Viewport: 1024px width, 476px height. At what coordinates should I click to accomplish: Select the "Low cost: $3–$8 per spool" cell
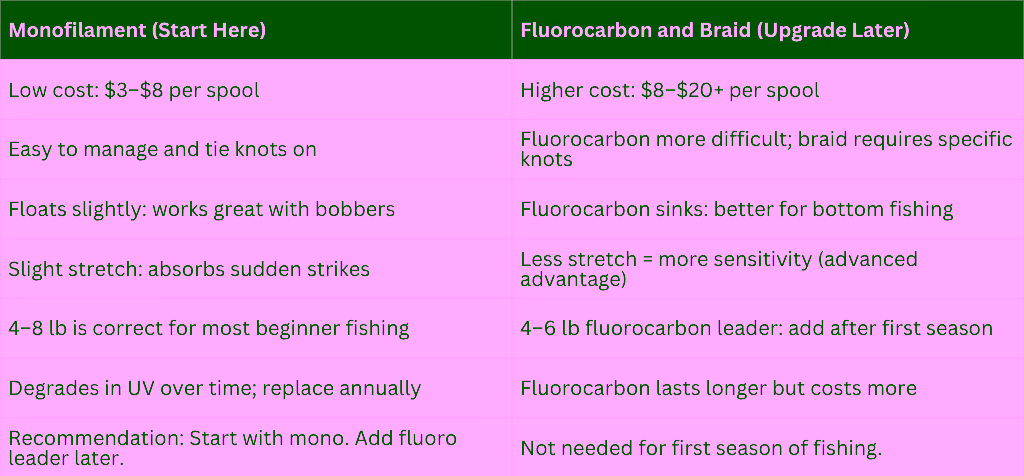[134, 90]
